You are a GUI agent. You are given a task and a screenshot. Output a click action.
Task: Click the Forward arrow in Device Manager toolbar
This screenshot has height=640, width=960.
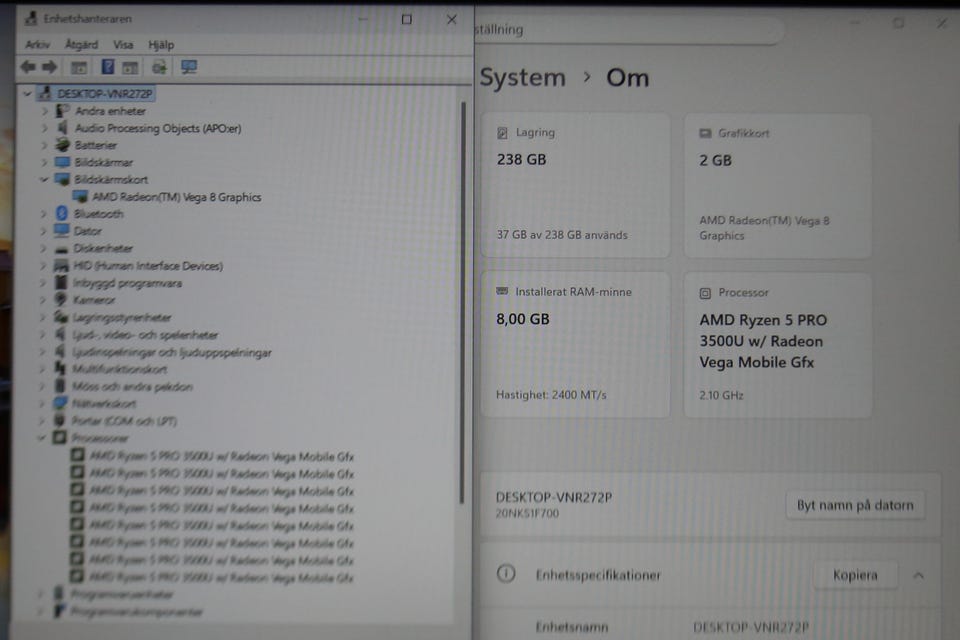48,67
